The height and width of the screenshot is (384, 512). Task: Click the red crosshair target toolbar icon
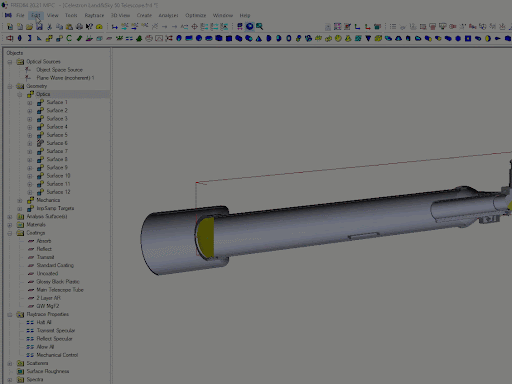[194, 26]
